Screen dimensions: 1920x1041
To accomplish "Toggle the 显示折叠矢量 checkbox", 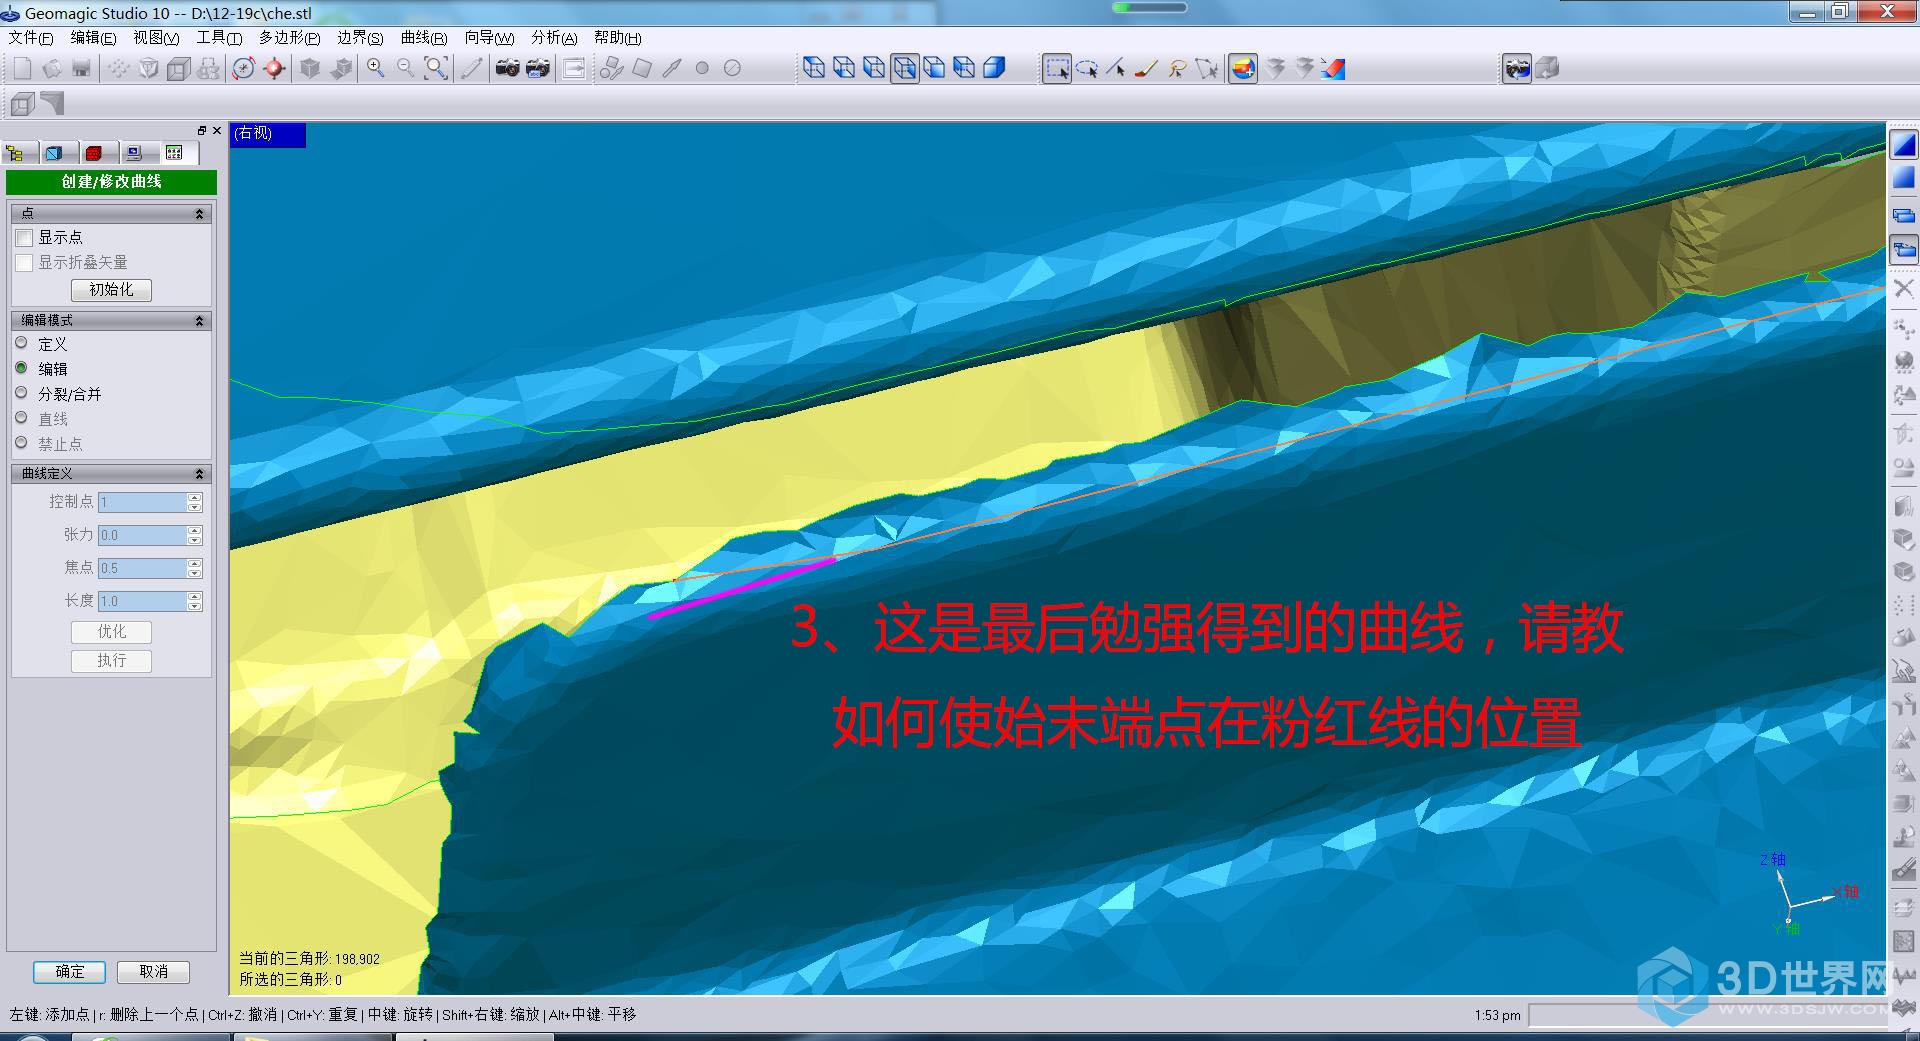I will pos(24,263).
